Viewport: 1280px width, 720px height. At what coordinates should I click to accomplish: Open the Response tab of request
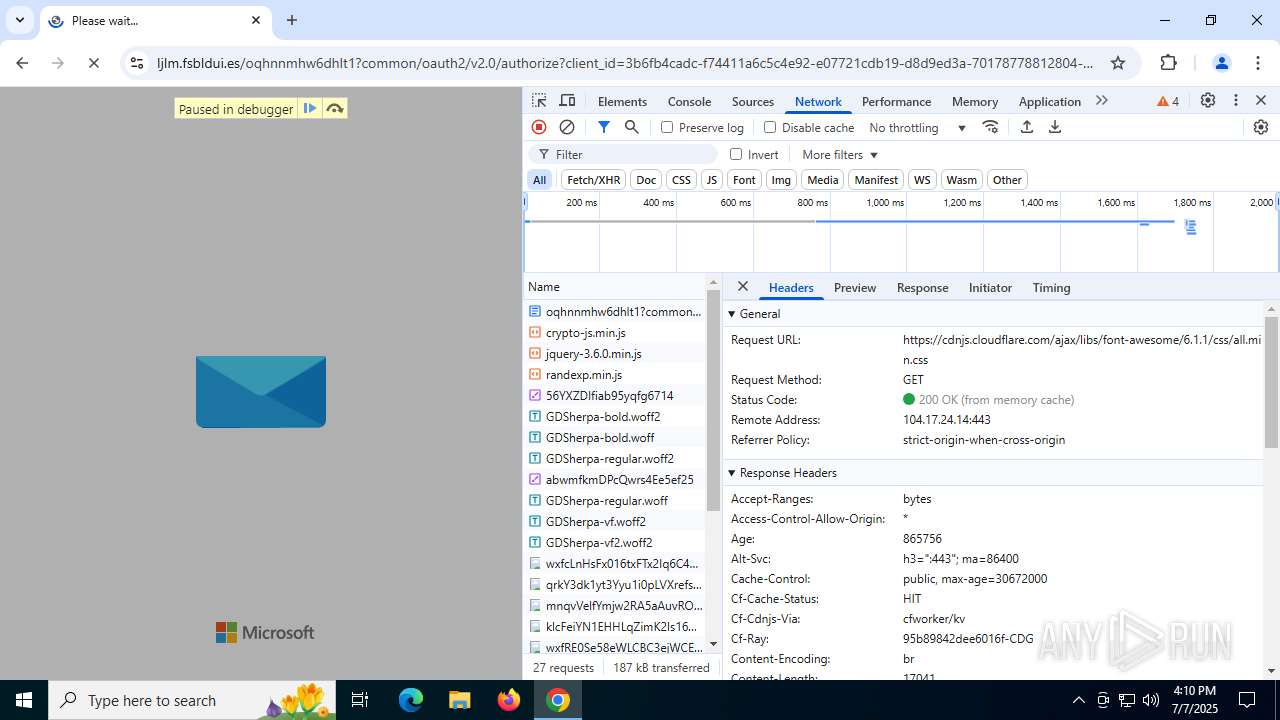coord(922,287)
